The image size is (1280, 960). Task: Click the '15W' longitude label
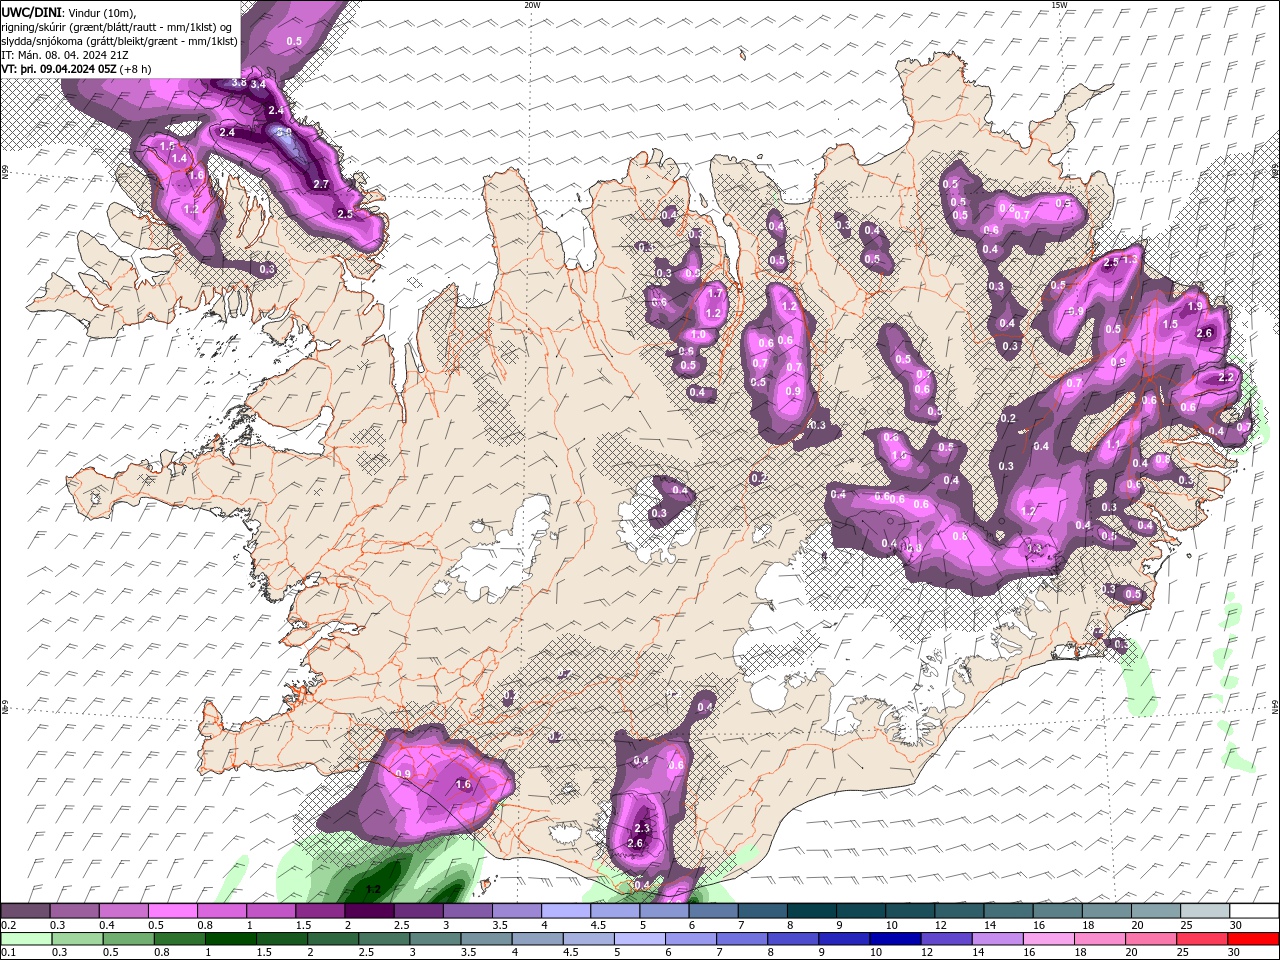coord(1059,5)
